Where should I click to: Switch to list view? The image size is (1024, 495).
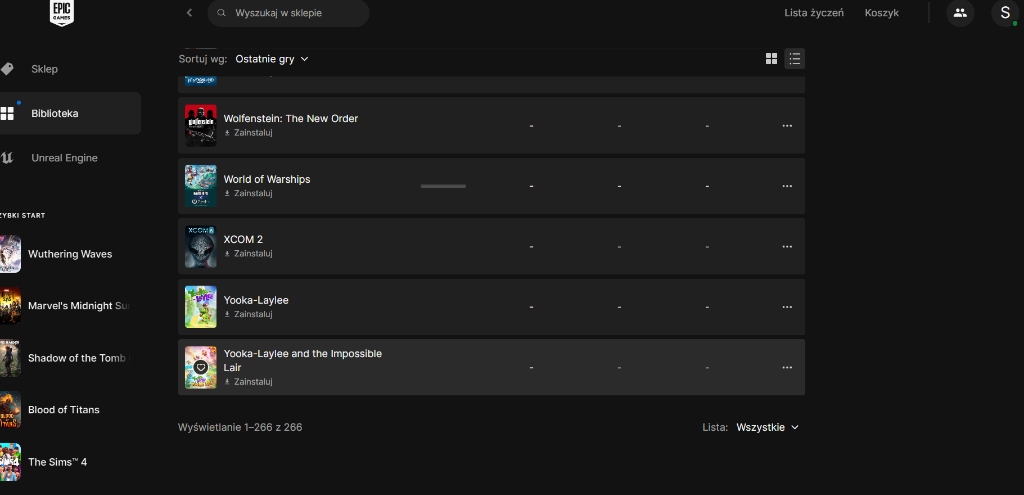pyautogui.click(x=794, y=59)
